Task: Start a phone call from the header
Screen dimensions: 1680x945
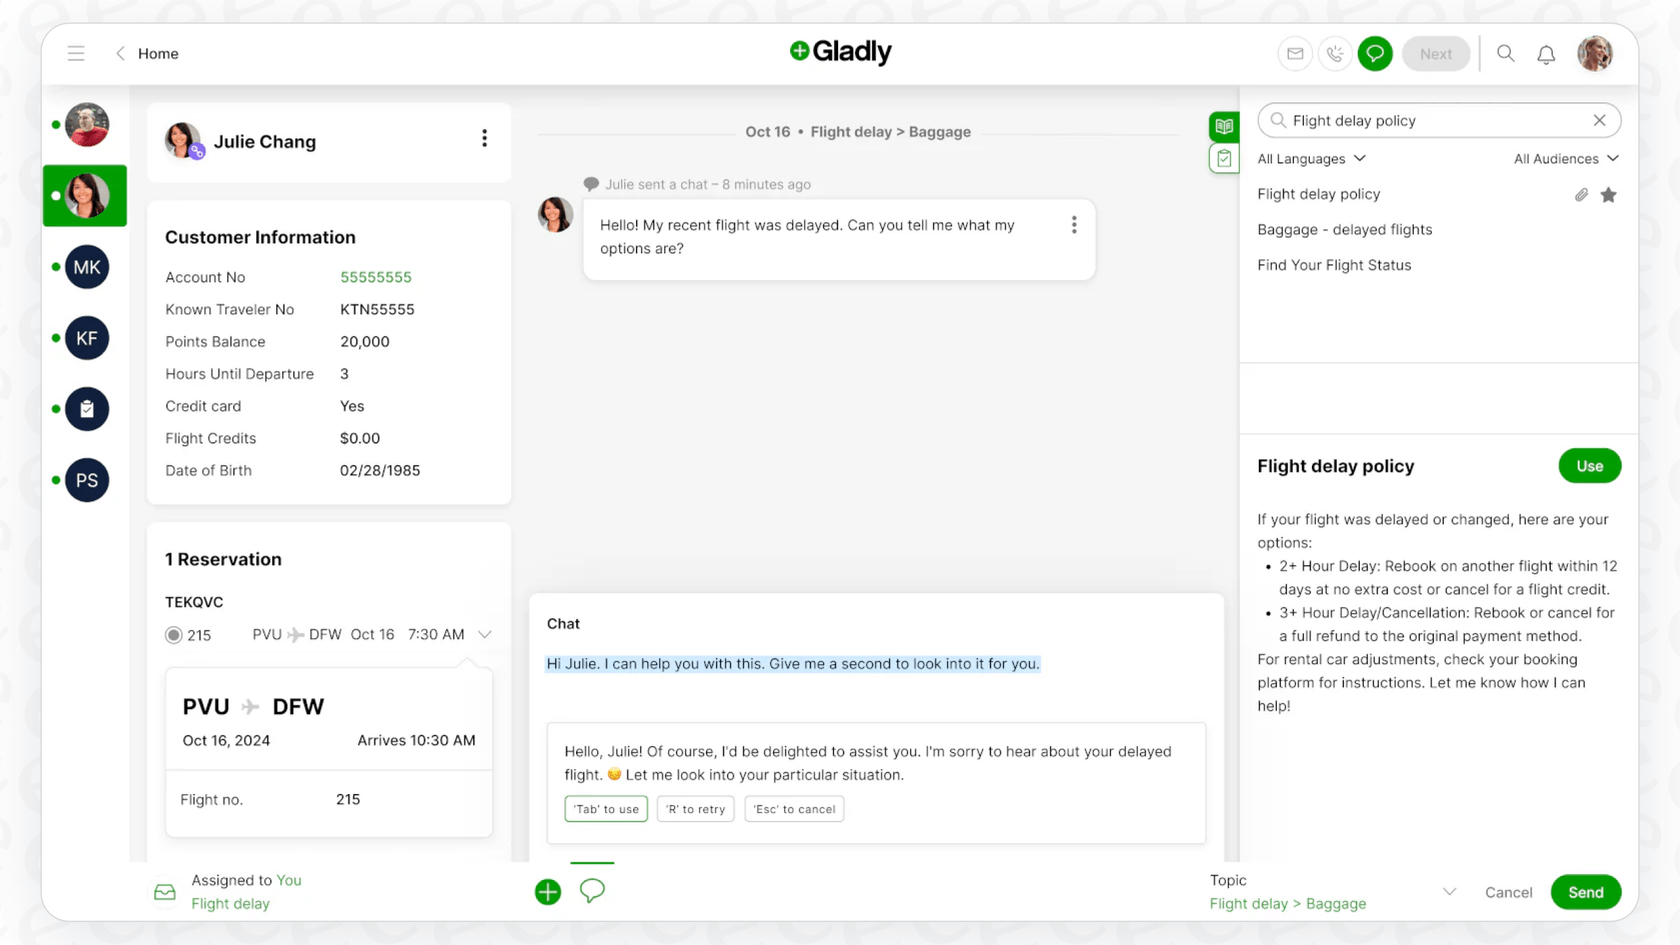Action: pos(1335,53)
